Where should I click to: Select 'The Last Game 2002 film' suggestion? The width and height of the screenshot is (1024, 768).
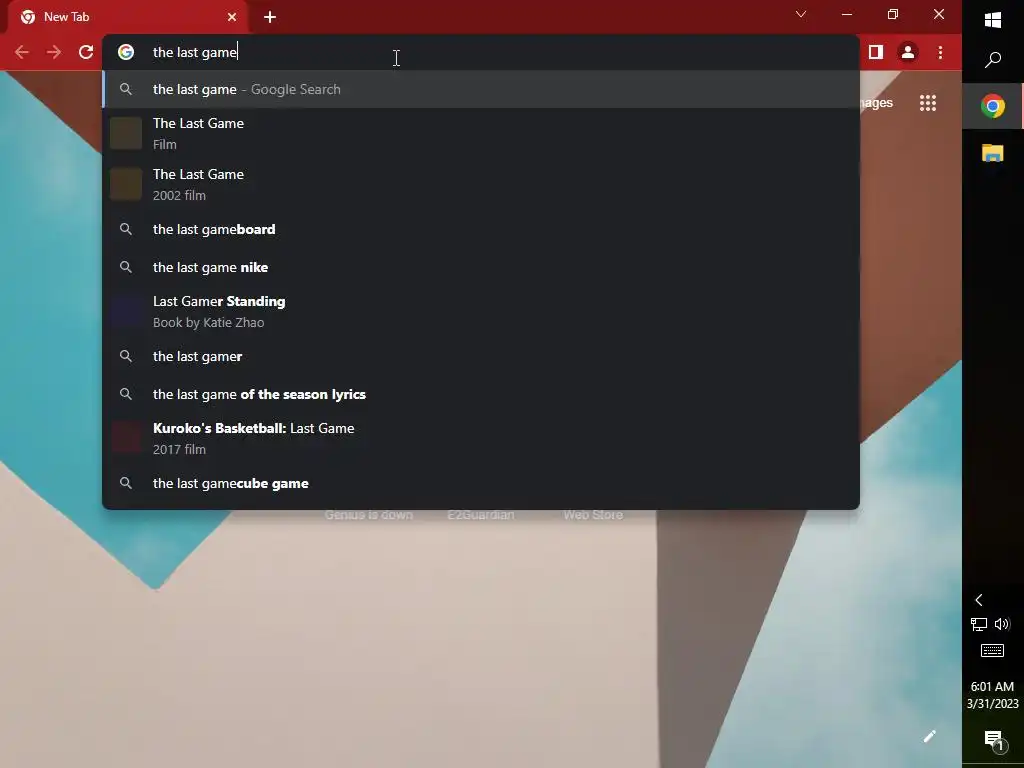[x=481, y=184]
